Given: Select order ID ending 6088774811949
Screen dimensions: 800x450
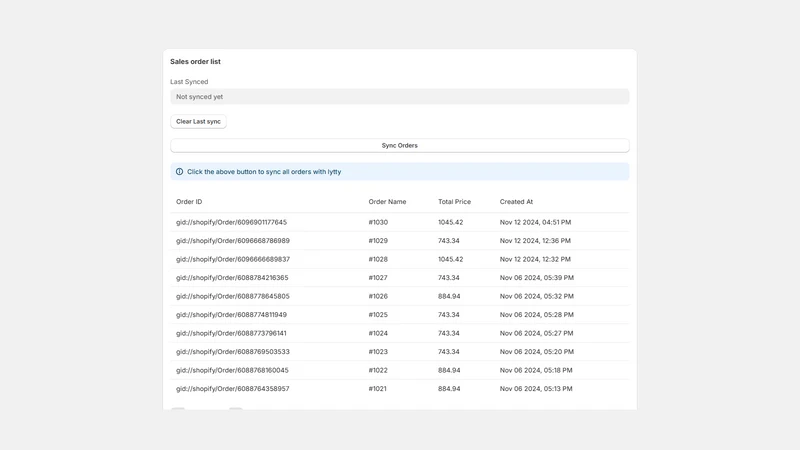Looking at the screenshot, I should [x=231, y=315].
